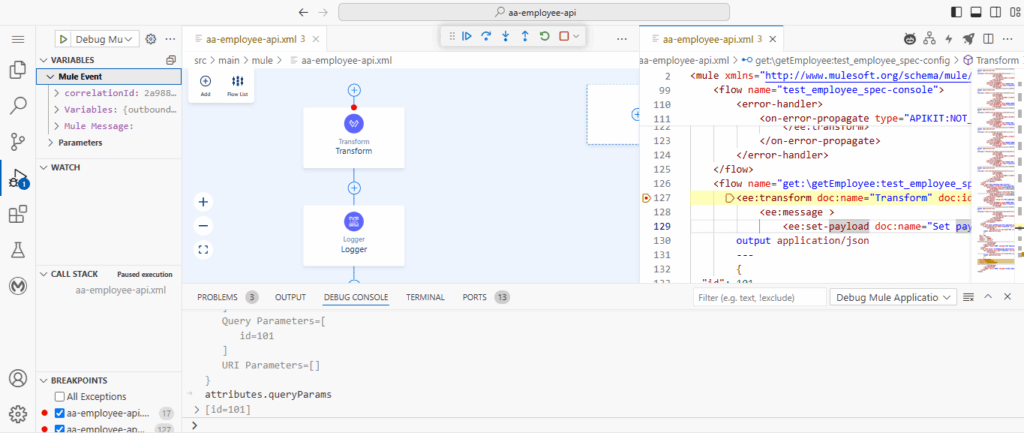Collapse the Mule Event tree node

click(50, 76)
